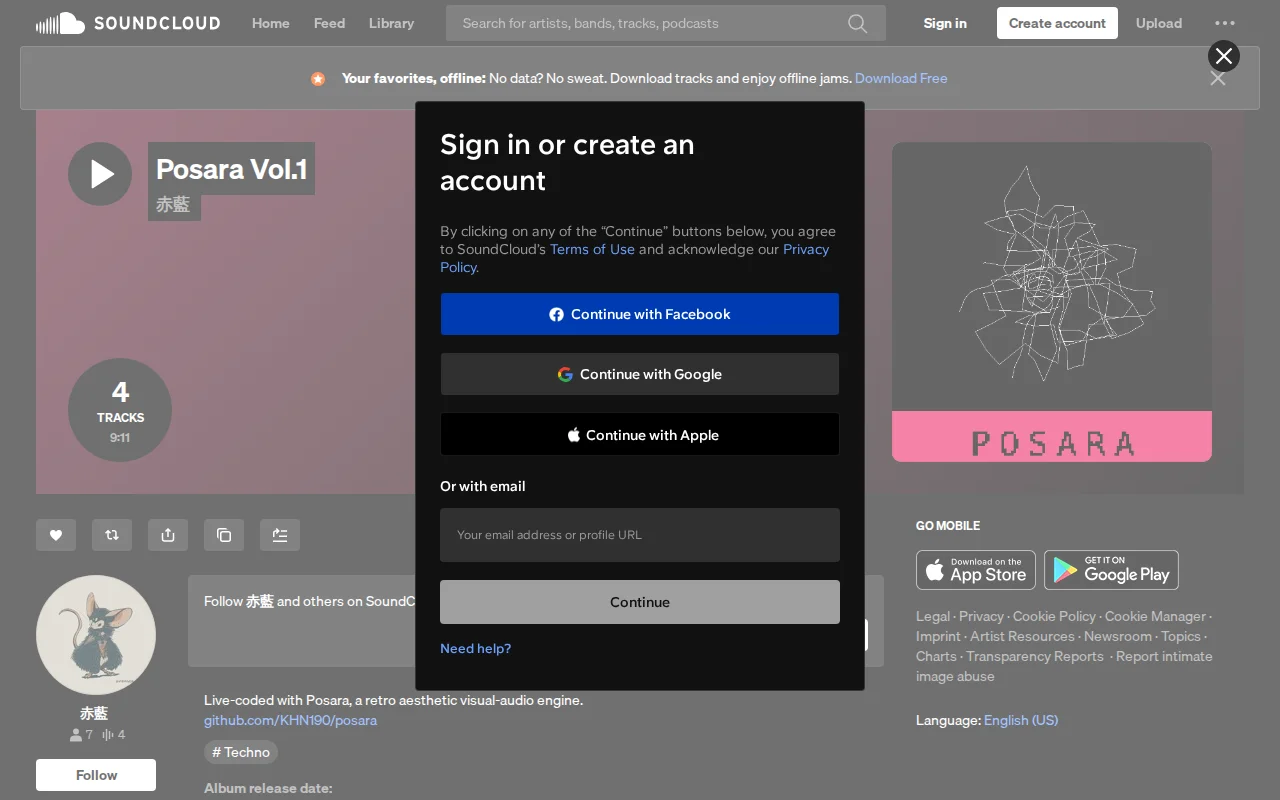Click the gray Continue button
The image size is (1280, 800).
[640, 602]
